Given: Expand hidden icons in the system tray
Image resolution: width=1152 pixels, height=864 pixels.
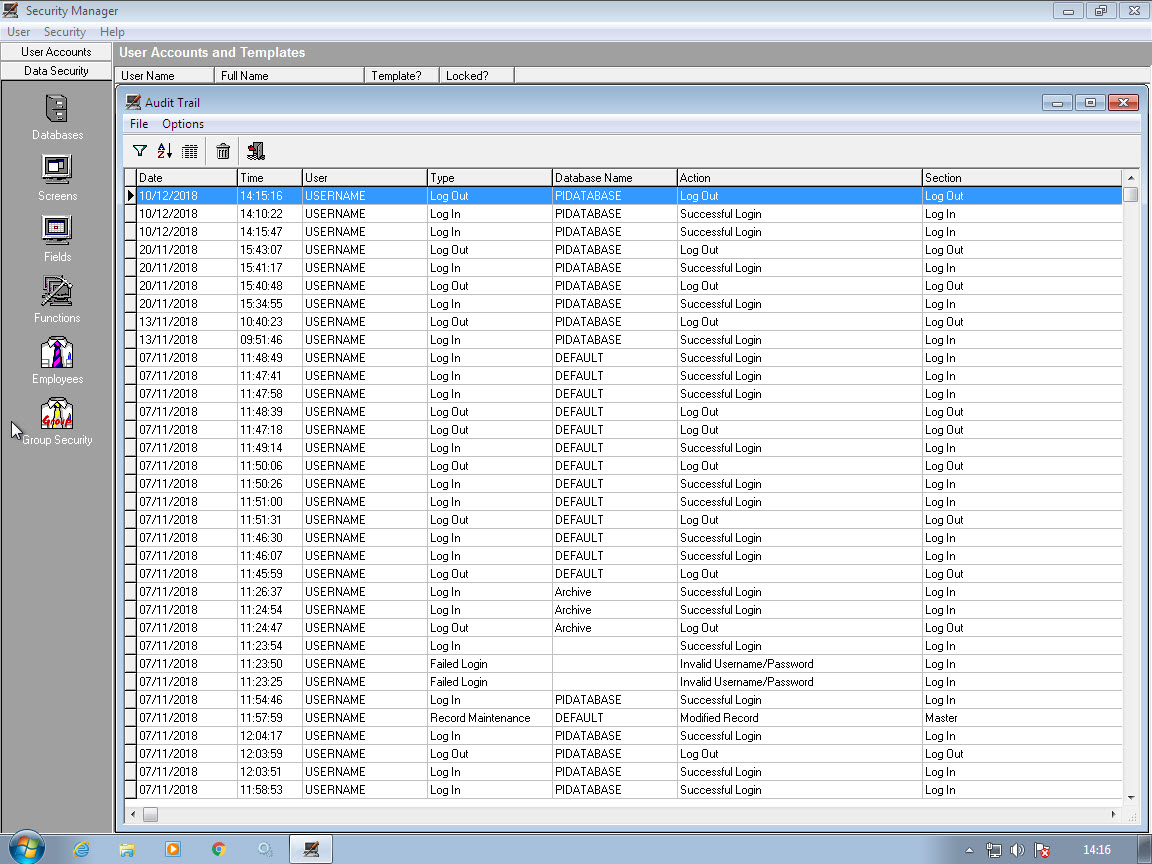Looking at the screenshot, I should (969, 849).
